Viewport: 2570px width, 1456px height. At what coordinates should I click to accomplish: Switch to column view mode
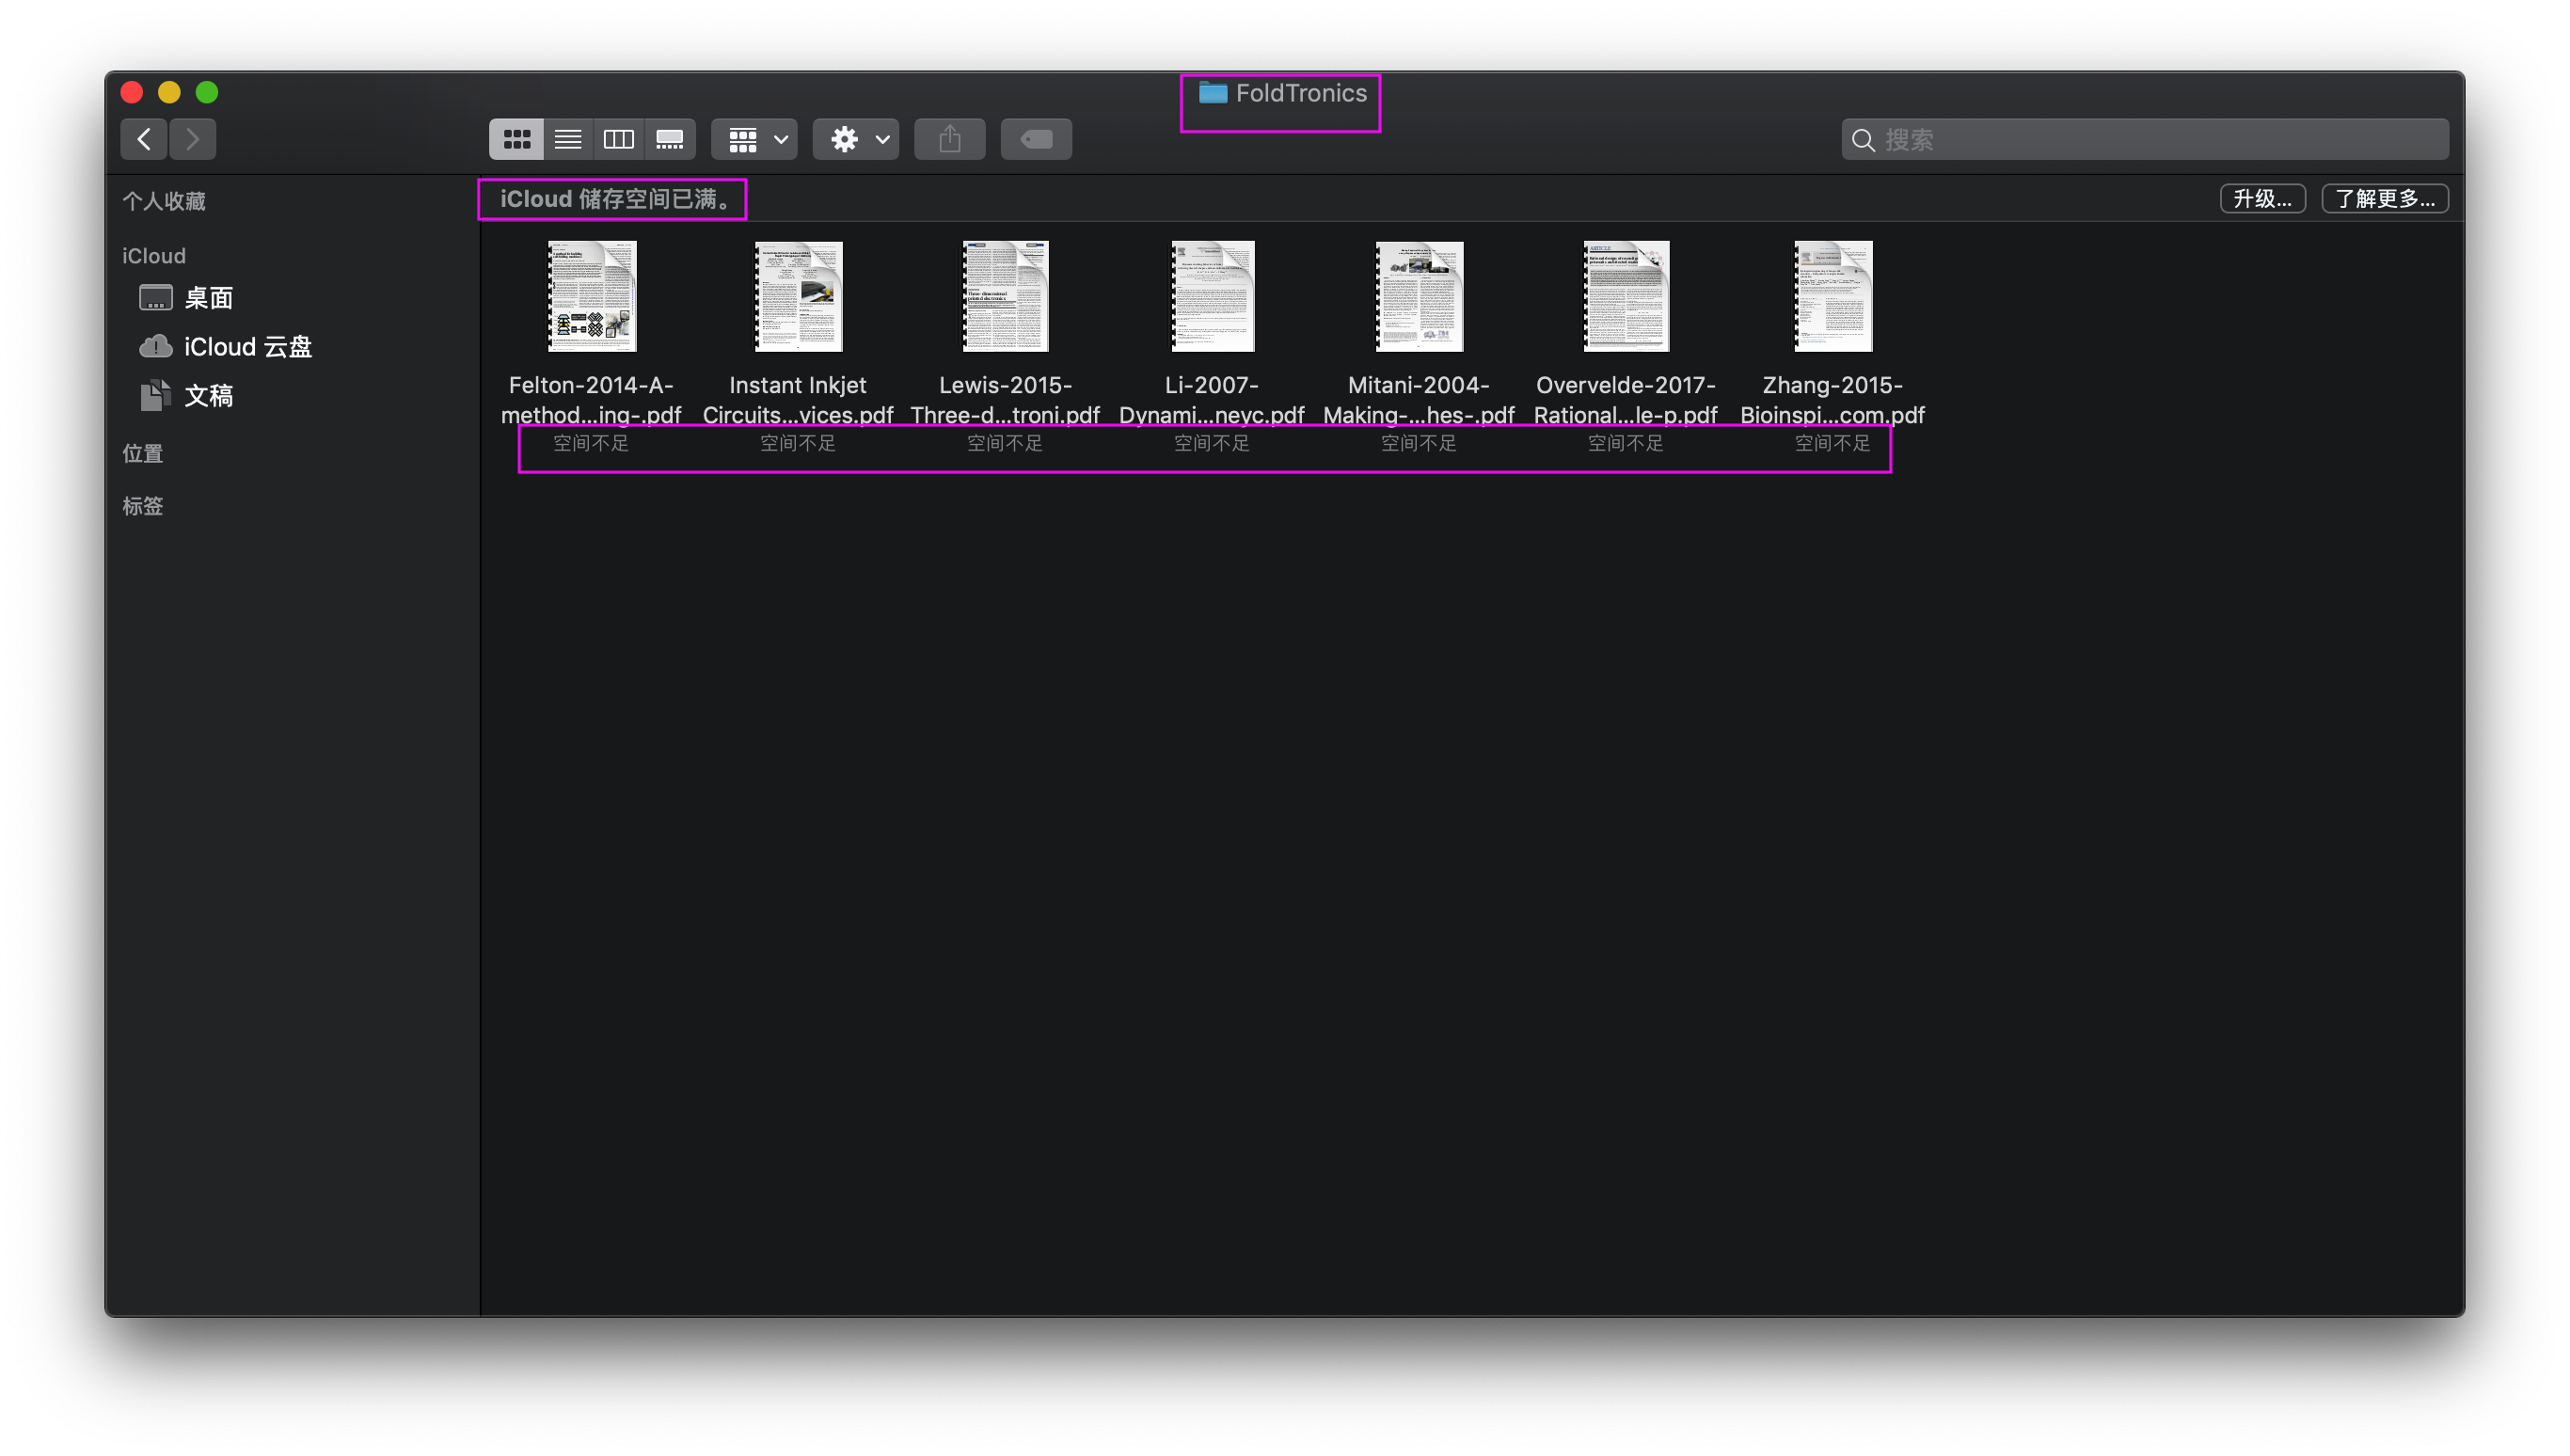point(618,139)
